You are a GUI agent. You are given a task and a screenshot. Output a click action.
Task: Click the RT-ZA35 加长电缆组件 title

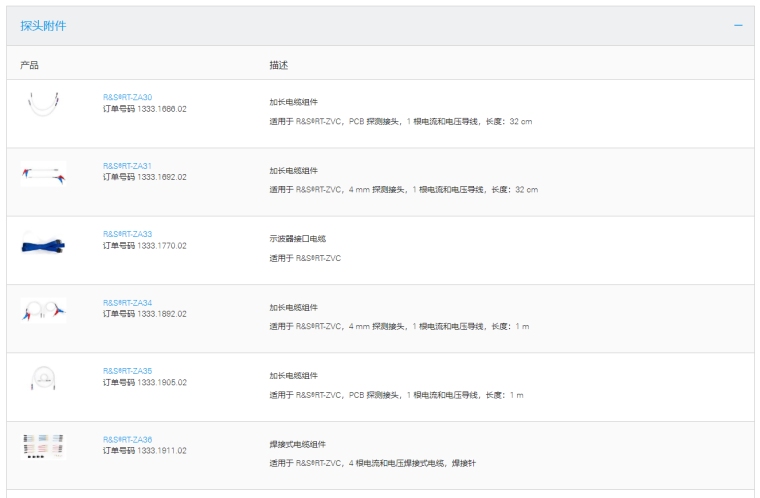294,376
